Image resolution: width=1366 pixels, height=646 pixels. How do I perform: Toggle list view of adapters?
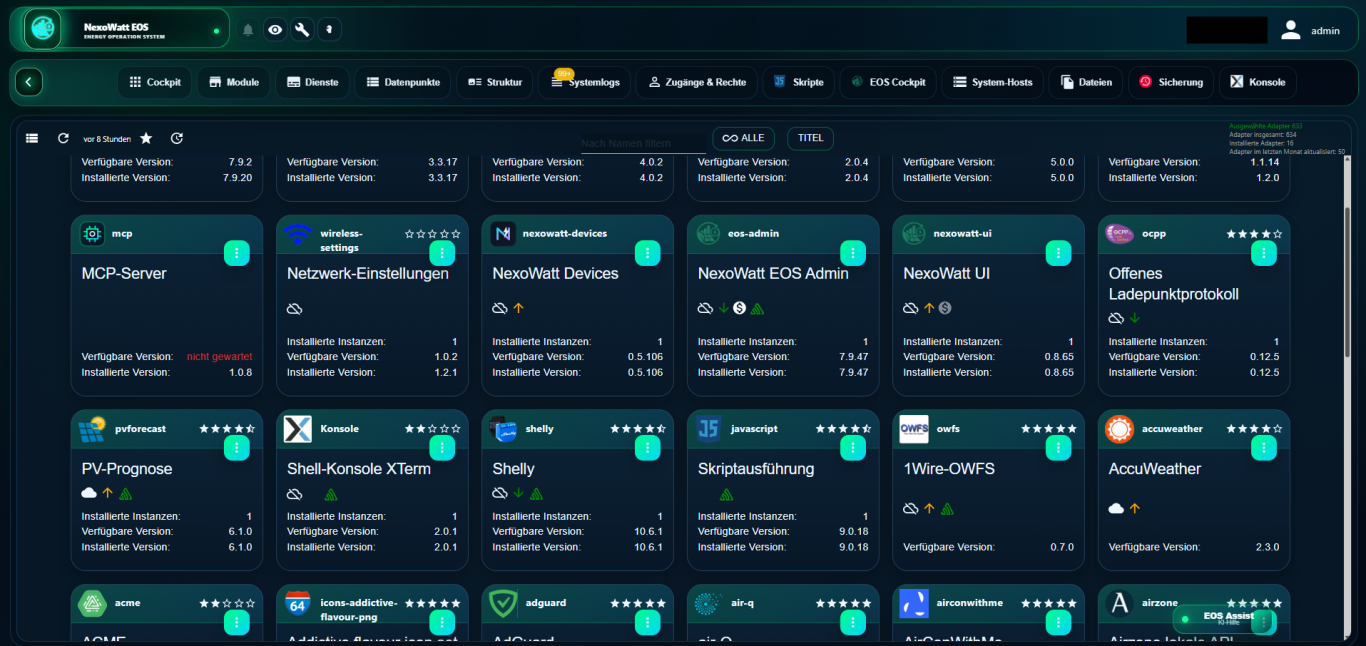coord(32,138)
